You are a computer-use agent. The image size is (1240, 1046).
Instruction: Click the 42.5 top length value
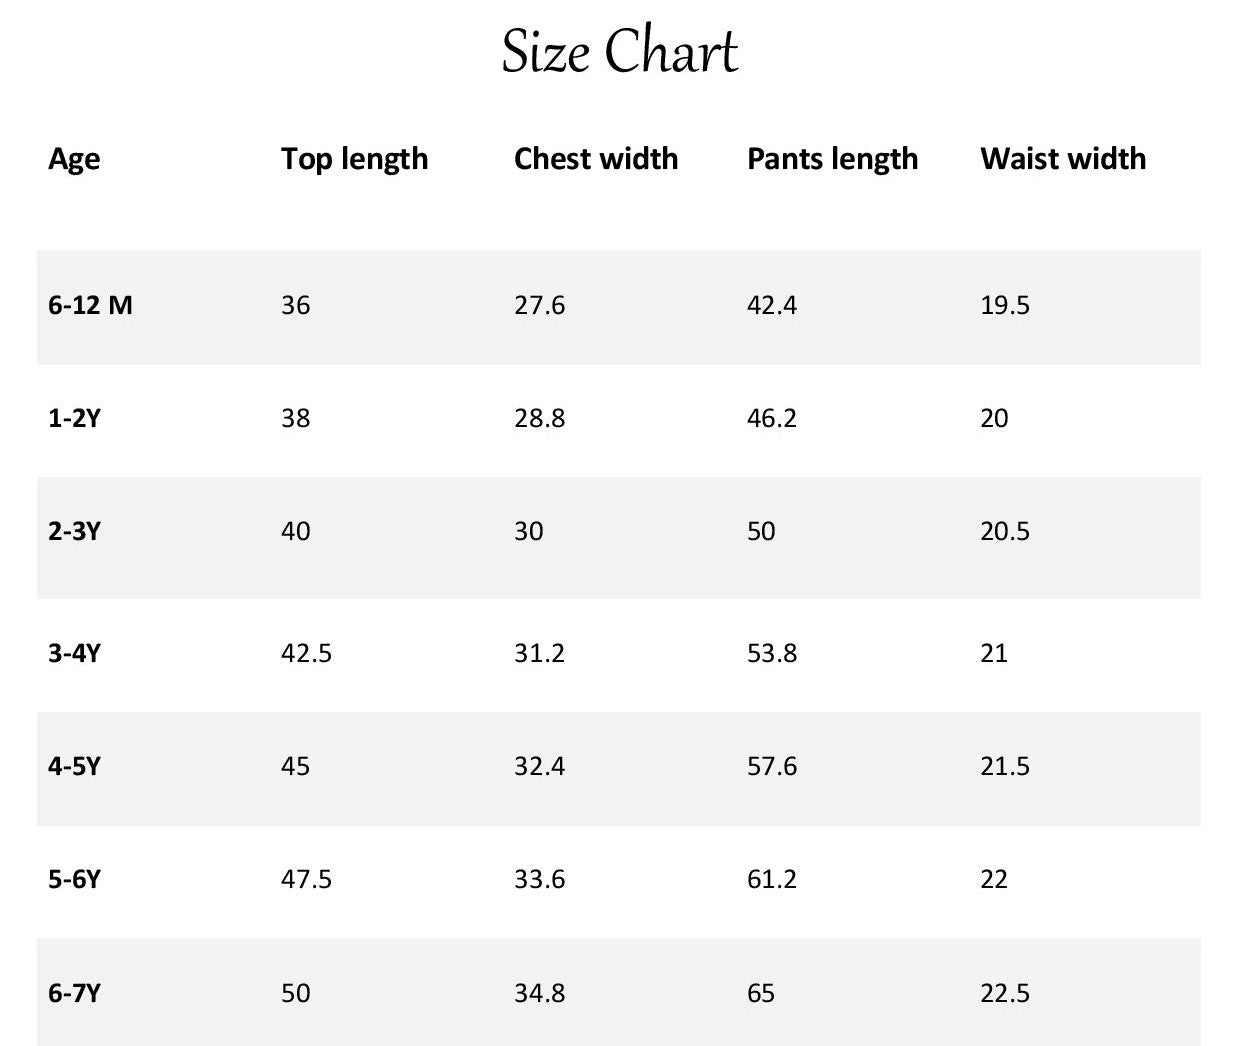(x=306, y=654)
